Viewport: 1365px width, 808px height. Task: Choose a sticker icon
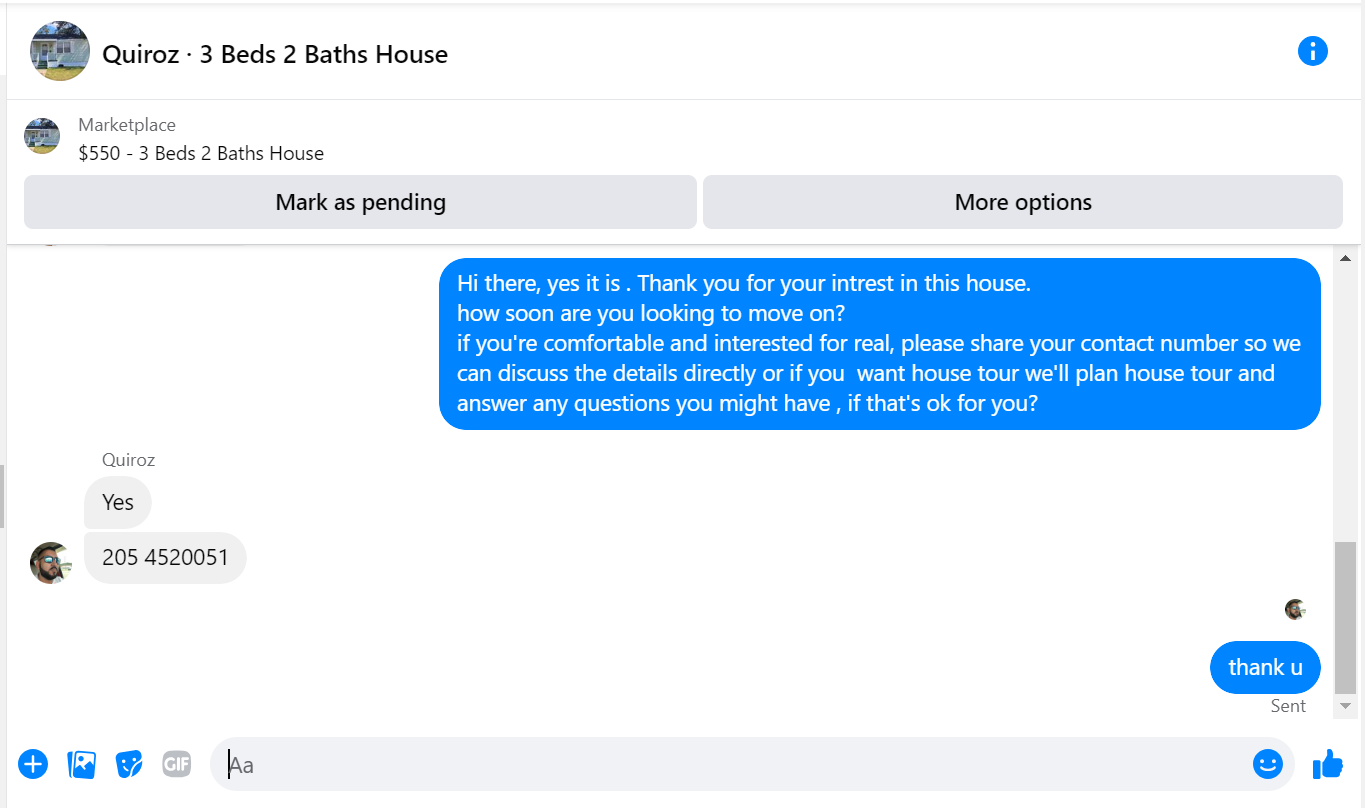[x=129, y=764]
